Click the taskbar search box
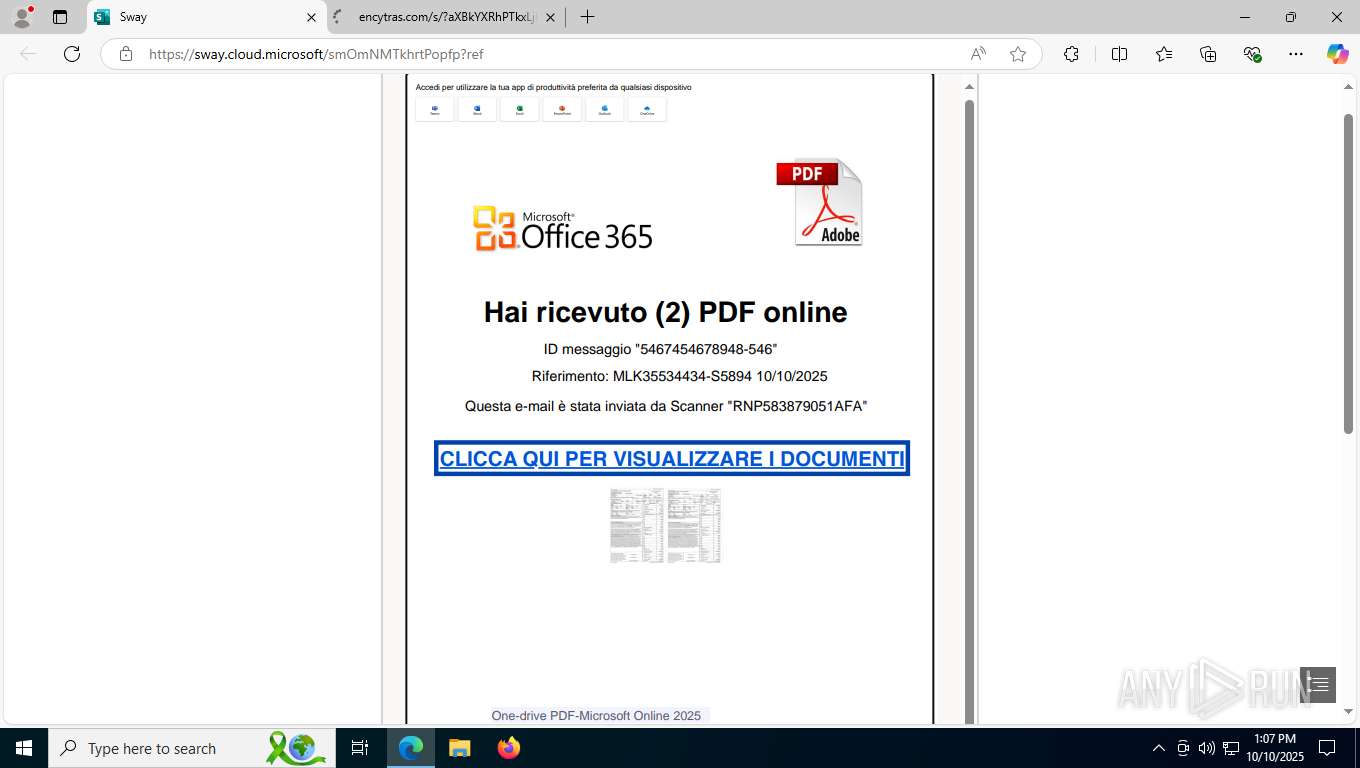The width and height of the screenshot is (1360, 768). [x=192, y=748]
